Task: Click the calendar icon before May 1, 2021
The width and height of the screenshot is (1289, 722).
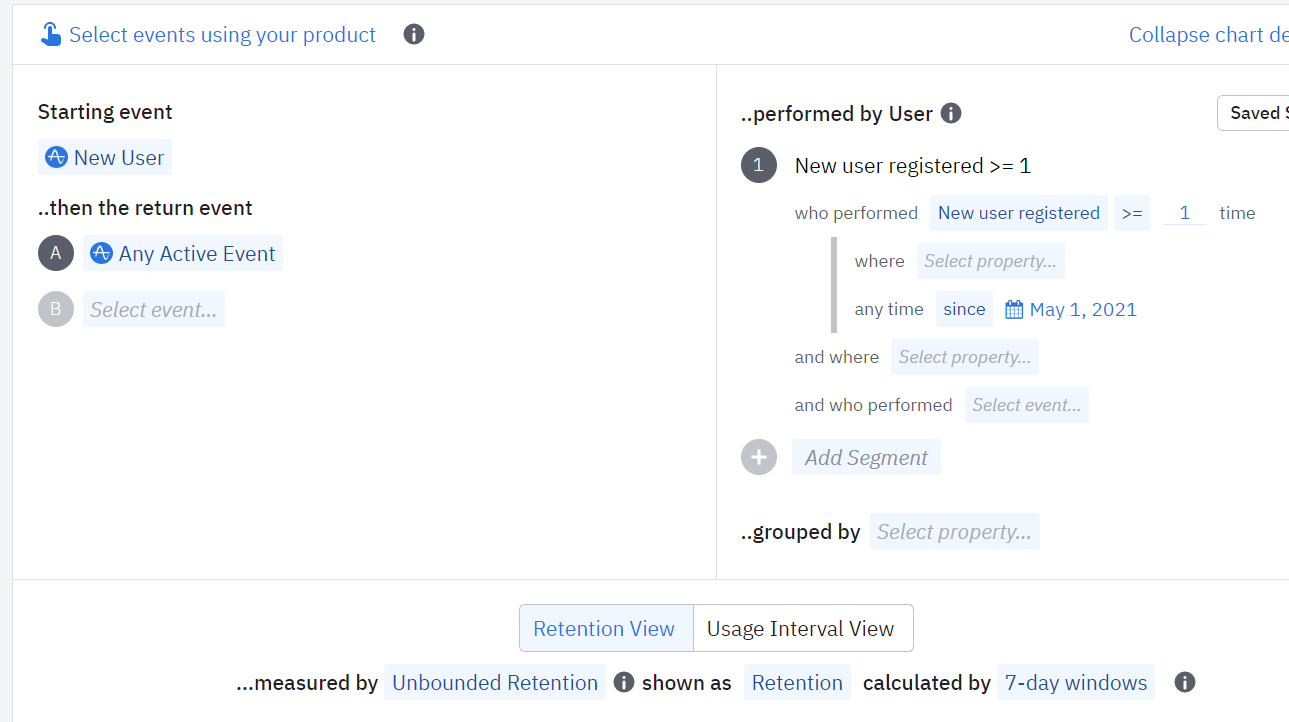Action: click(1014, 310)
